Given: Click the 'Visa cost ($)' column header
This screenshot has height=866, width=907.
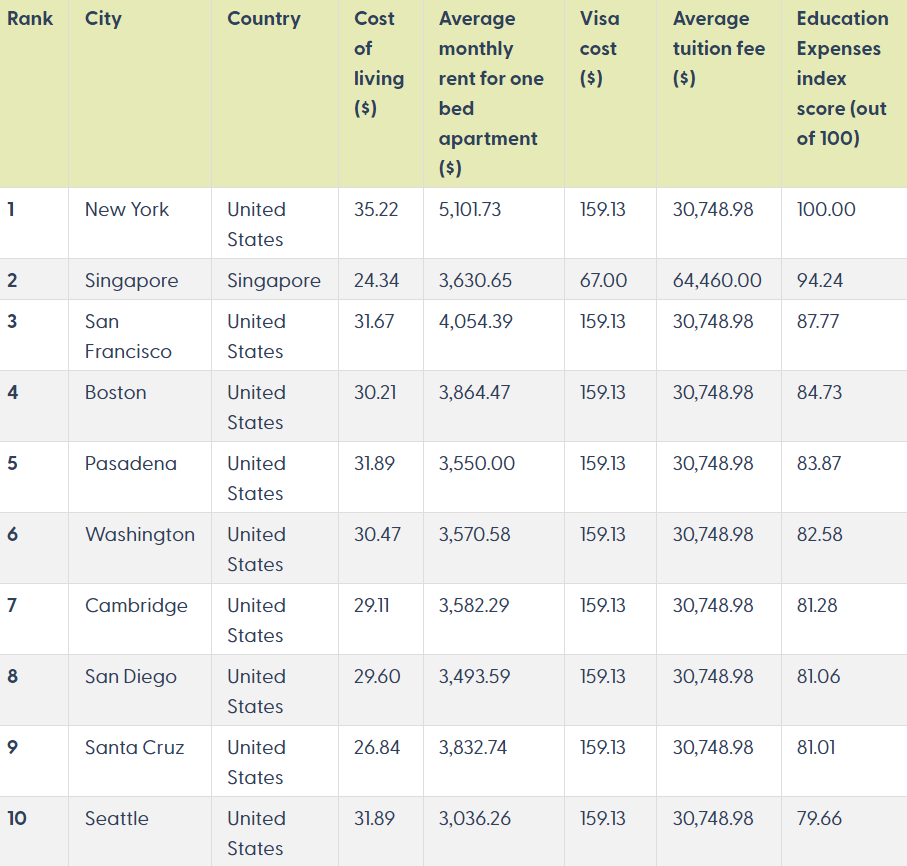Looking at the screenshot, I should point(599,48).
